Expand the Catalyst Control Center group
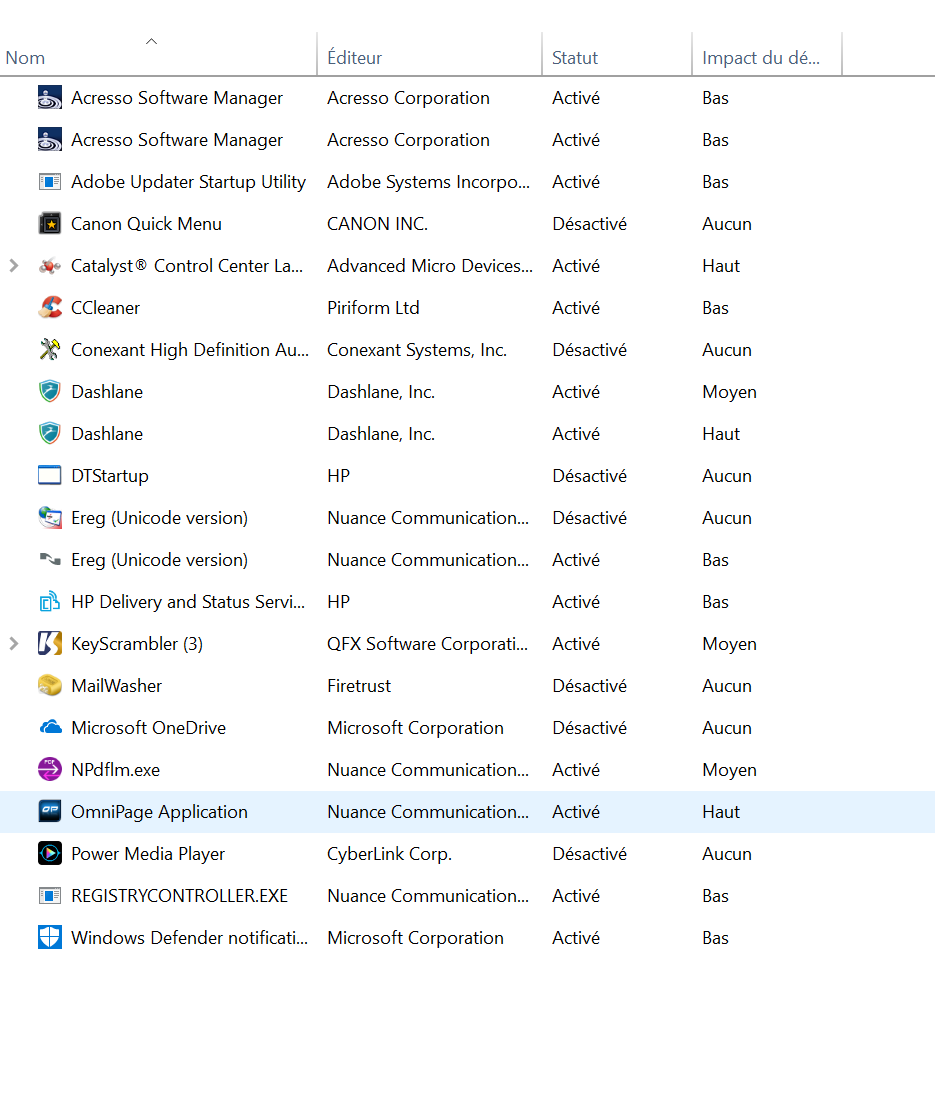 14,266
